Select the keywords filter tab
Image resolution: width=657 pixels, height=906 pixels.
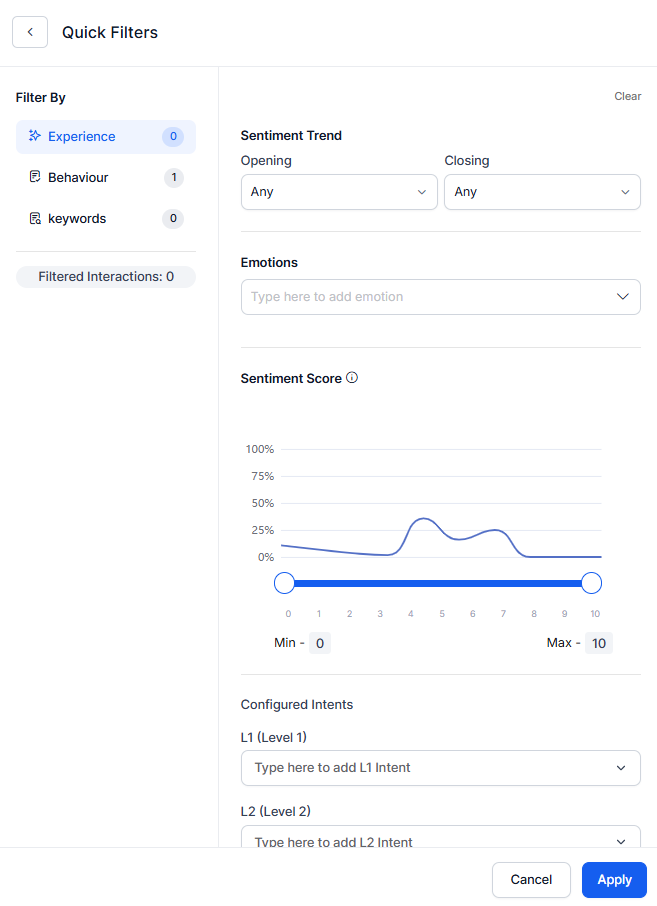[x=77, y=218]
